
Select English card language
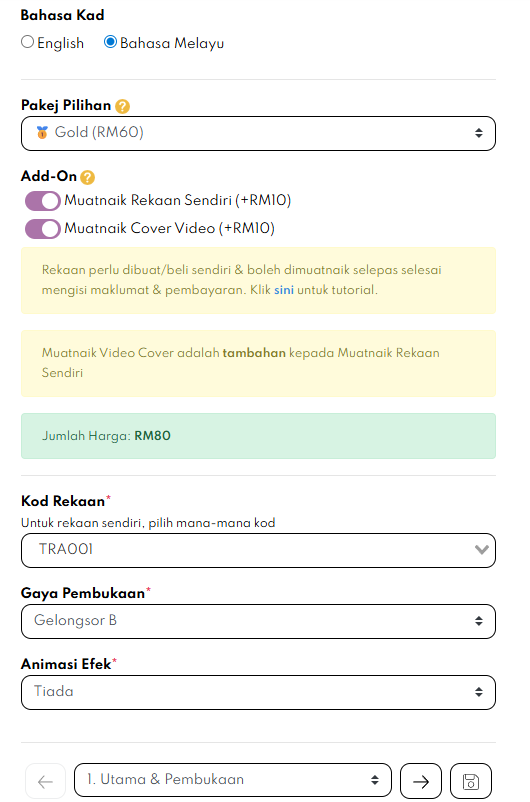pyautogui.click(x=28, y=42)
